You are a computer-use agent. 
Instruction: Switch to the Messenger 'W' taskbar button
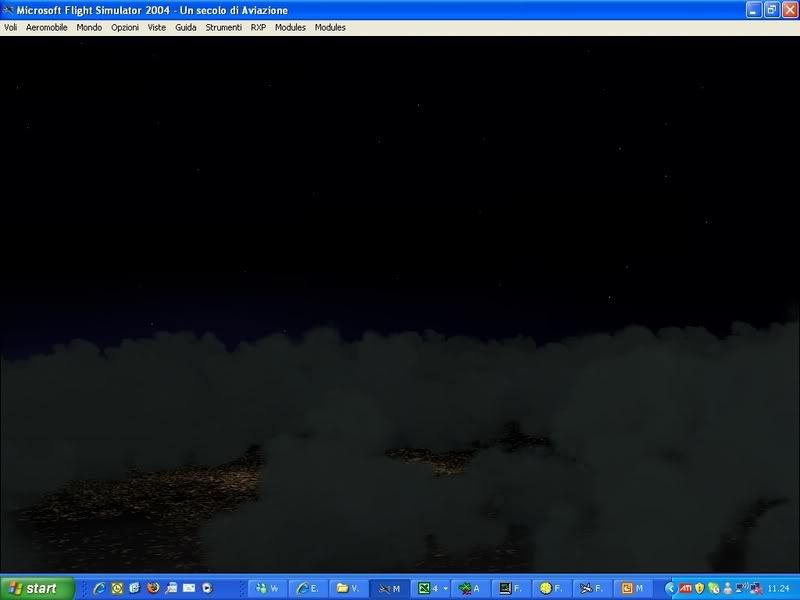(267, 589)
